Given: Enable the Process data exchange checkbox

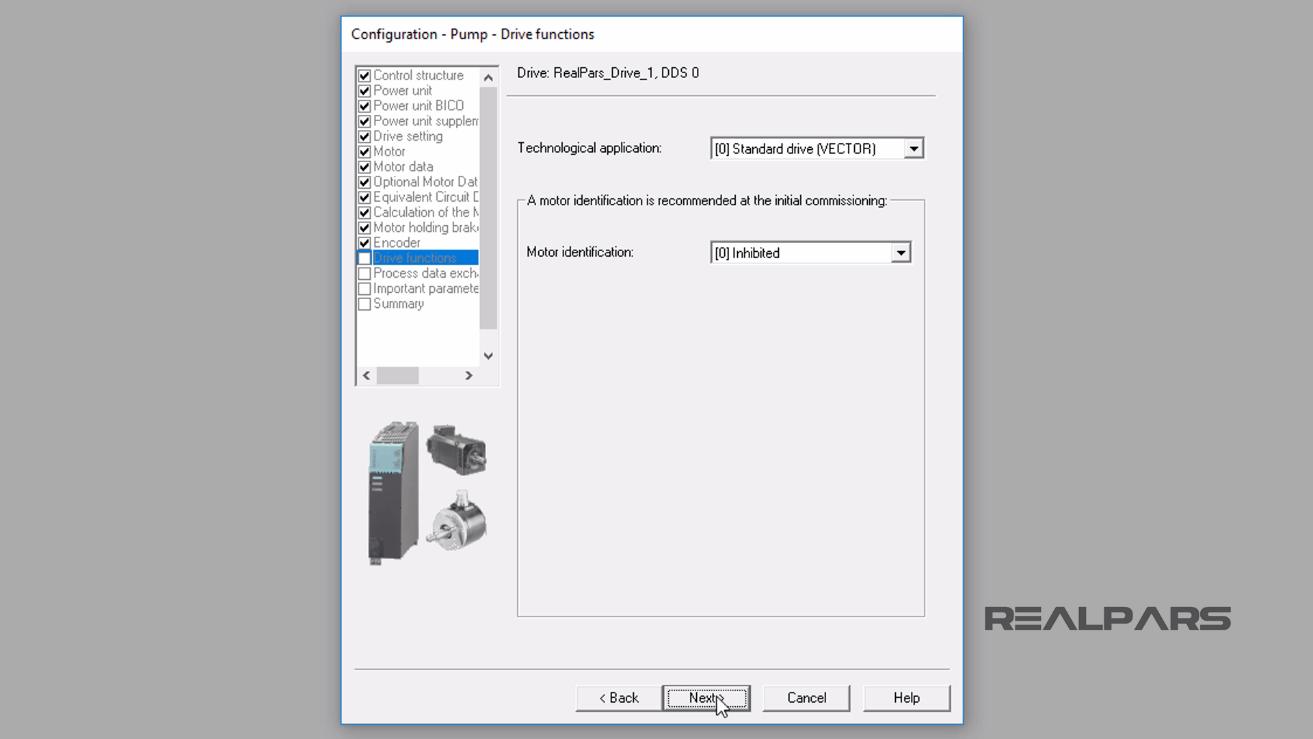Looking at the screenshot, I should (364, 273).
